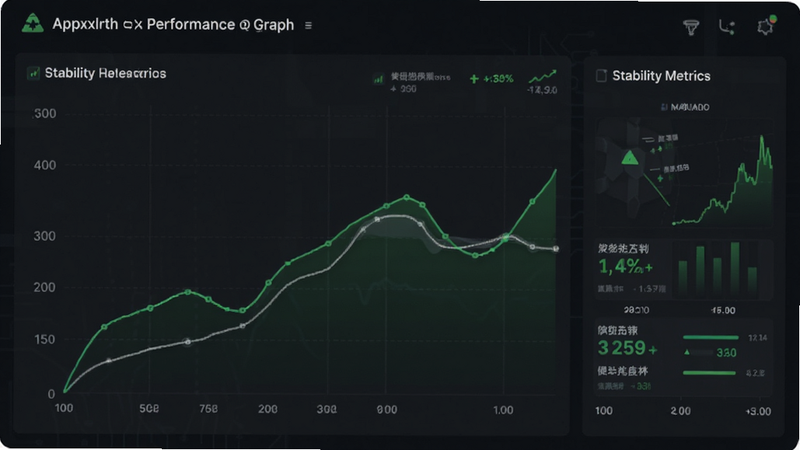Open settings gear with notification dot
800x450 pixels.
[765, 26]
